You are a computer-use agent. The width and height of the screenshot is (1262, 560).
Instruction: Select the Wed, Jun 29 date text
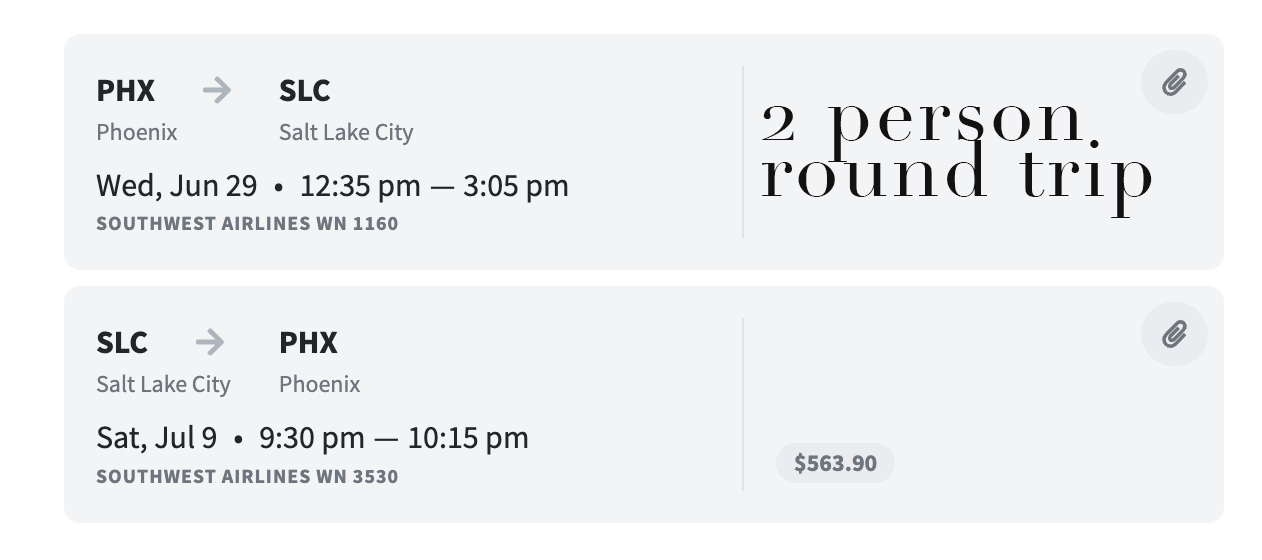[x=176, y=186]
